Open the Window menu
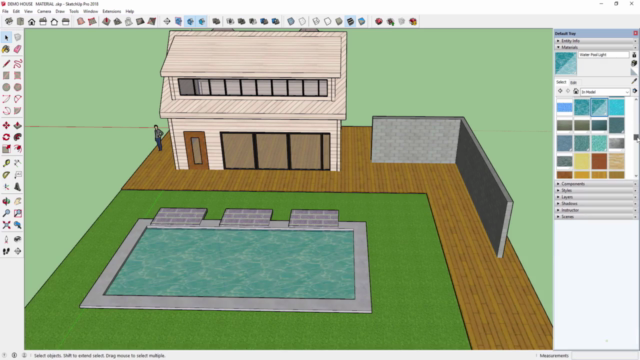This screenshot has height=360, width=640. [90, 11]
